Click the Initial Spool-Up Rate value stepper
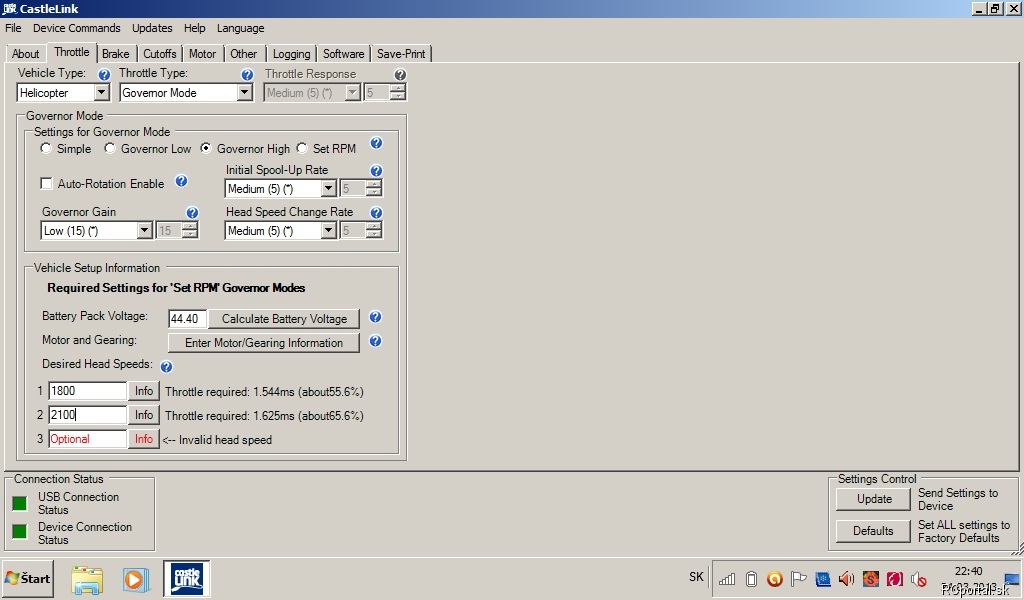Viewport: 1024px width, 600px height. (x=374, y=189)
